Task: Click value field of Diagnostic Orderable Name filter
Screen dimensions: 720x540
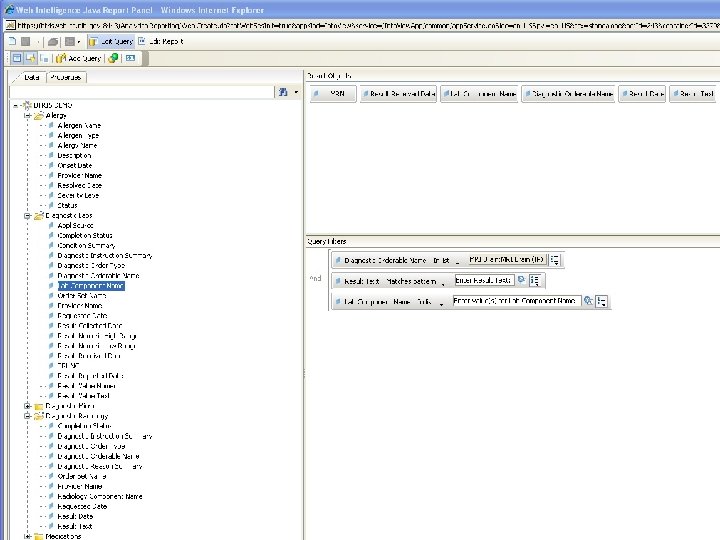Action: pyautogui.click(x=507, y=260)
